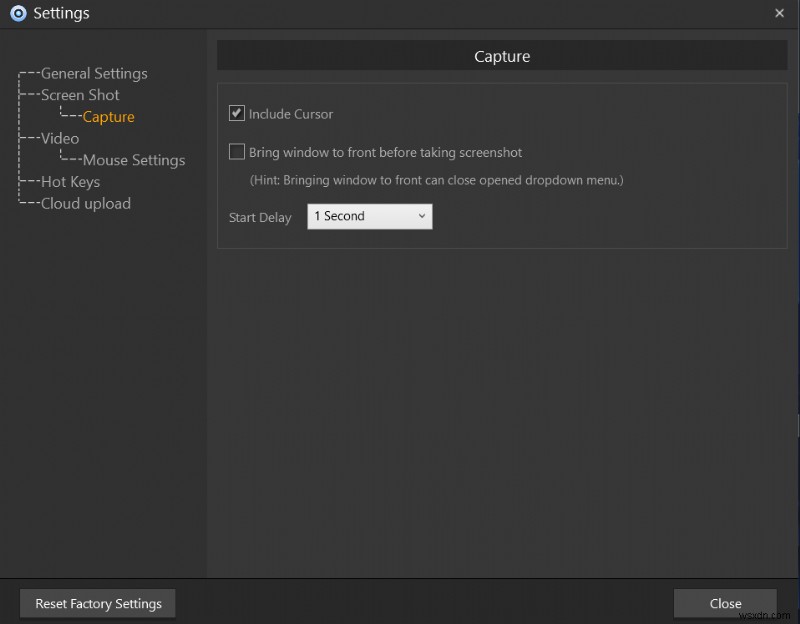This screenshot has height=624, width=800.
Task: Uncheck the Include Cursor option
Action: [237, 112]
